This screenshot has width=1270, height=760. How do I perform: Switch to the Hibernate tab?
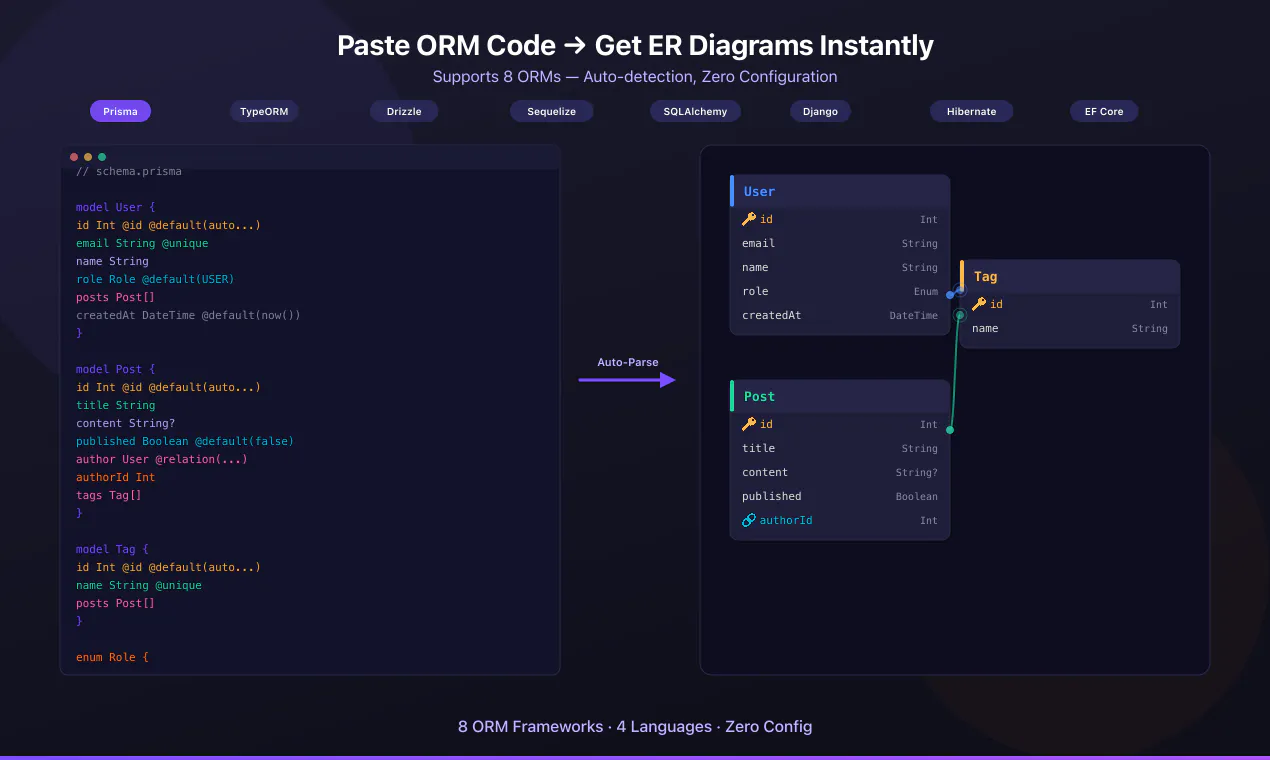(972, 111)
